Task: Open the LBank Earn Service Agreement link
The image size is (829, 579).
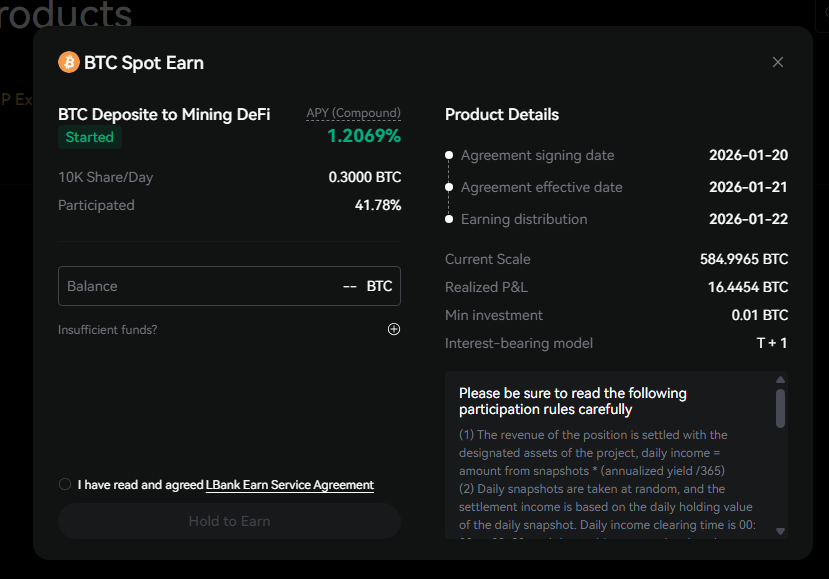Action: click(x=290, y=485)
